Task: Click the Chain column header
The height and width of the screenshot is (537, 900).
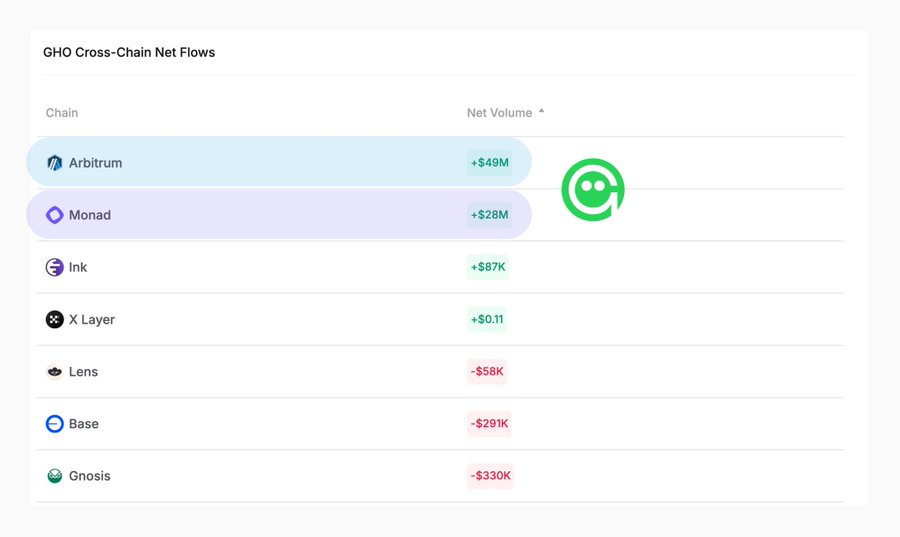Action: (62, 113)
